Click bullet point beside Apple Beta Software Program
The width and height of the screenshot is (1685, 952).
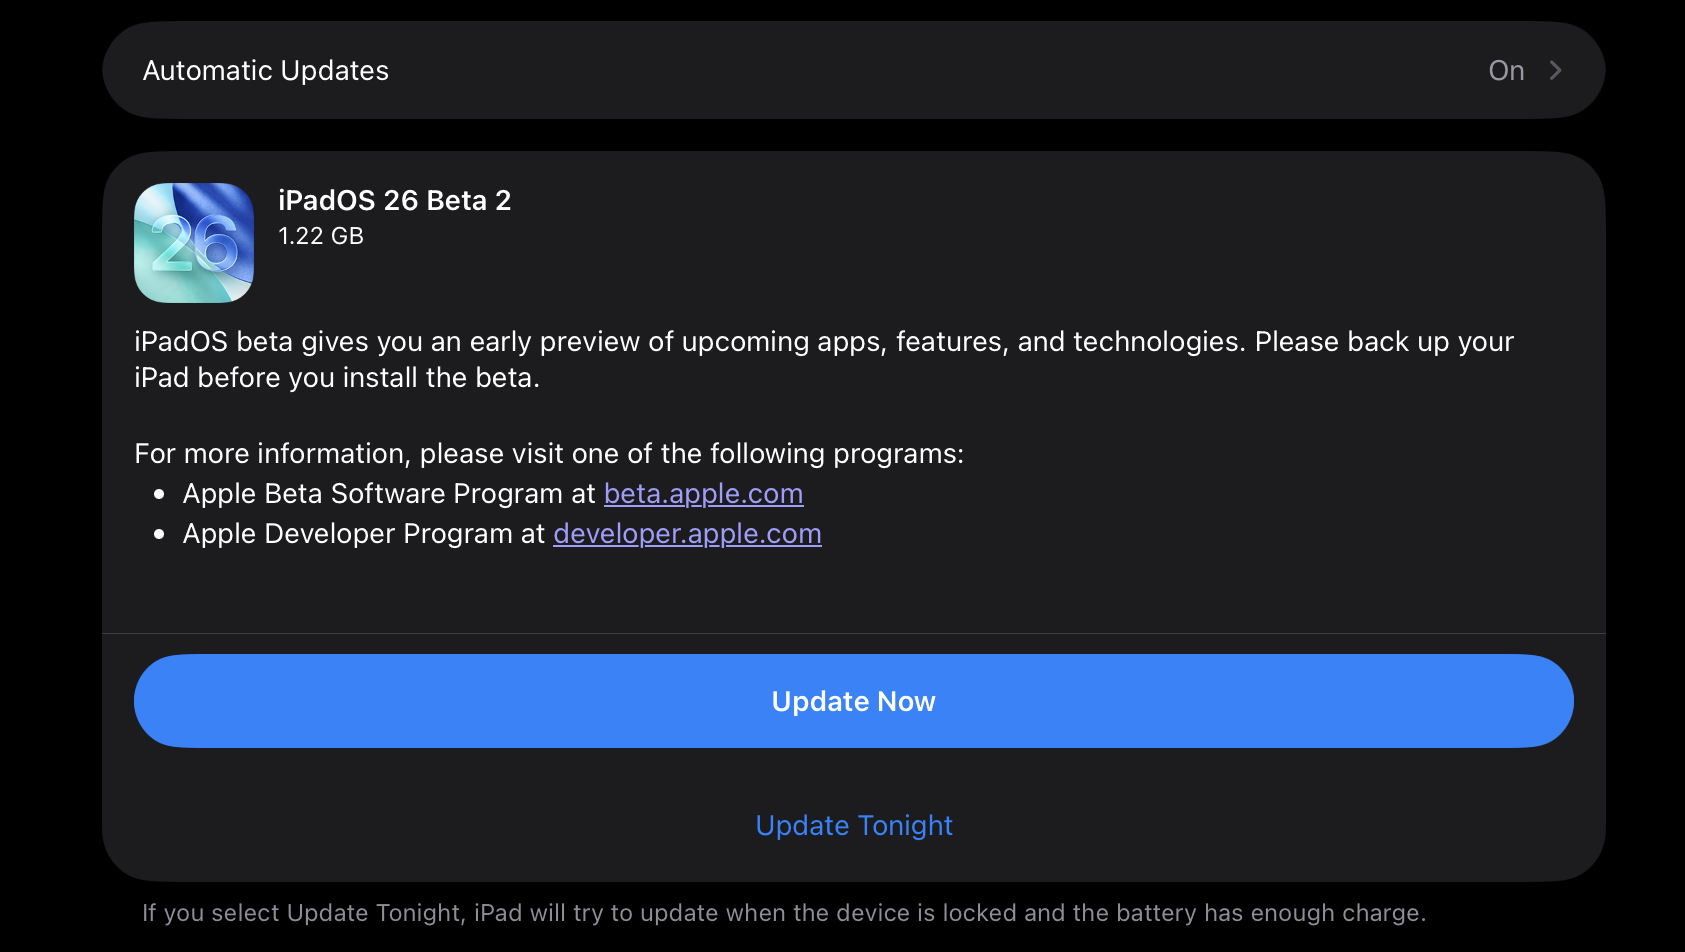pyautogui.click(x=159, y=494)
